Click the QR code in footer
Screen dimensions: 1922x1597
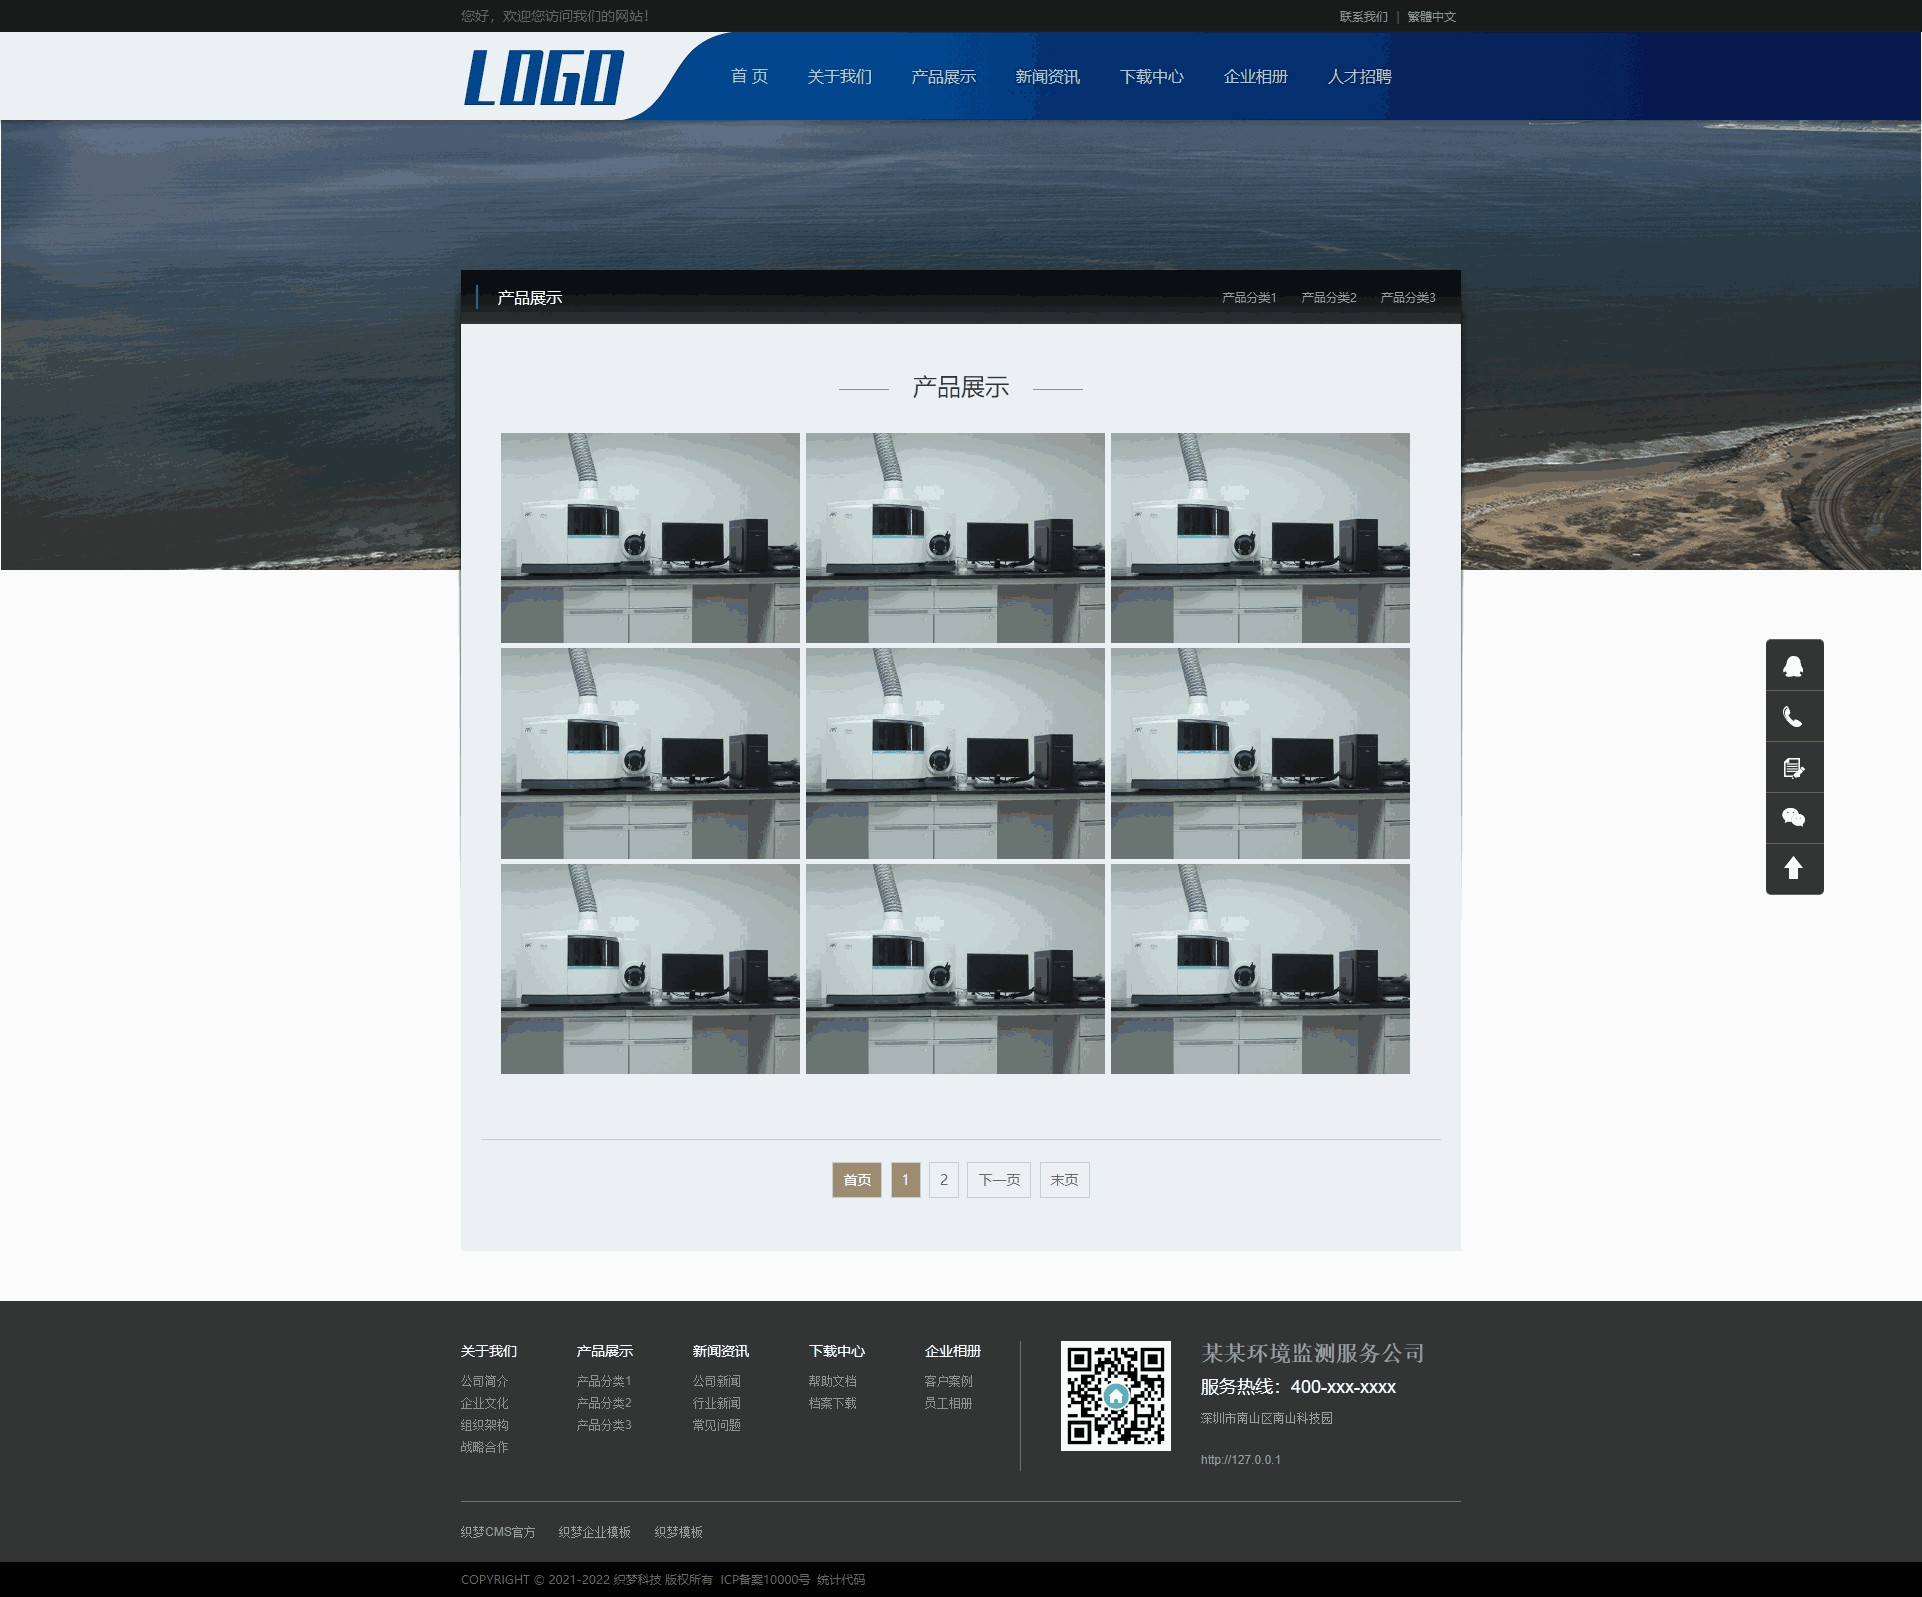[1115, 1395]
